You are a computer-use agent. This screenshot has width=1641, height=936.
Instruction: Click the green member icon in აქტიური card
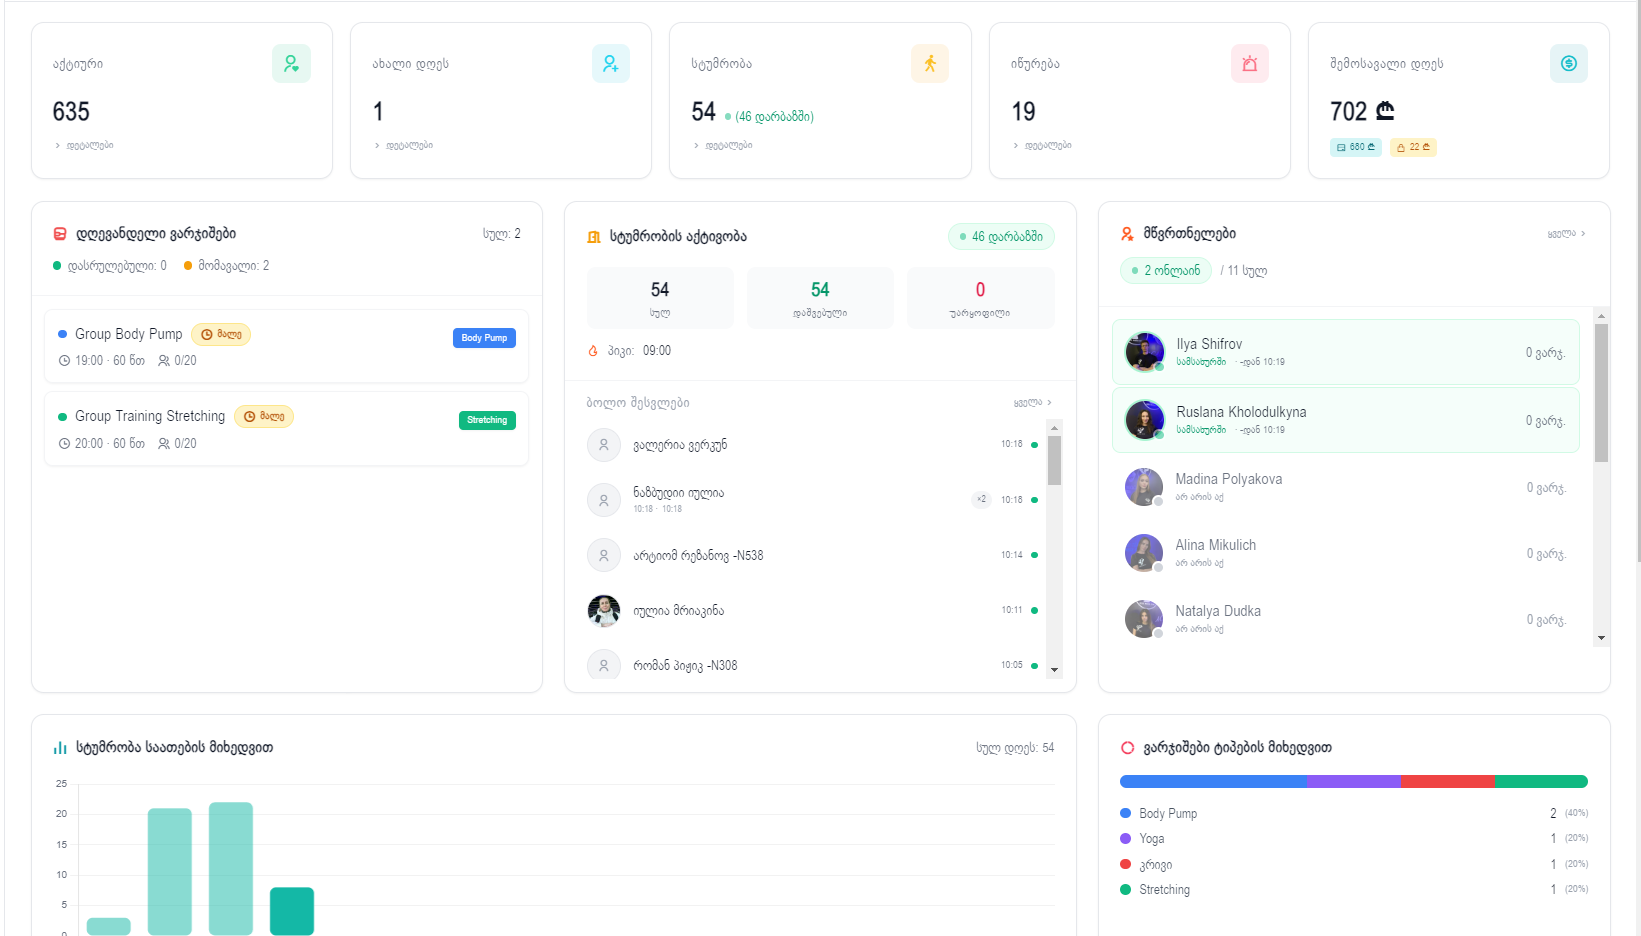[291, 64]
